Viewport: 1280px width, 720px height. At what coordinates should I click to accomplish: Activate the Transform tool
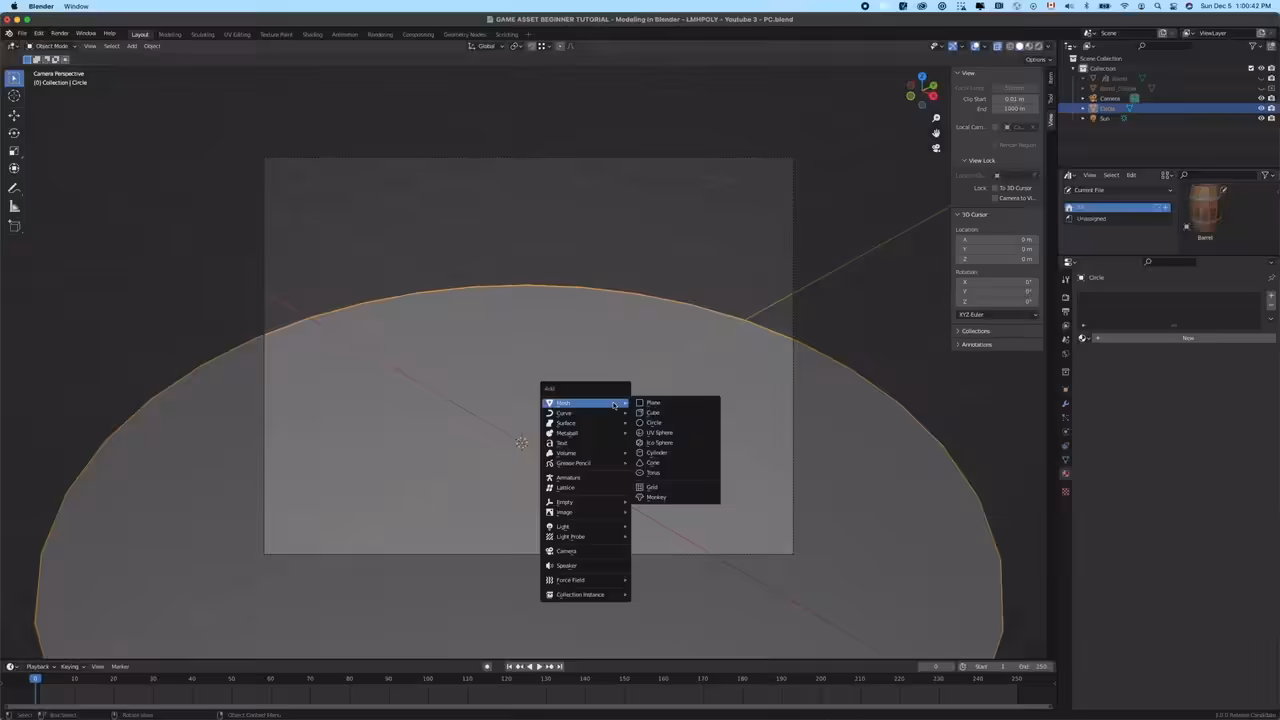(x=14, y=169)
